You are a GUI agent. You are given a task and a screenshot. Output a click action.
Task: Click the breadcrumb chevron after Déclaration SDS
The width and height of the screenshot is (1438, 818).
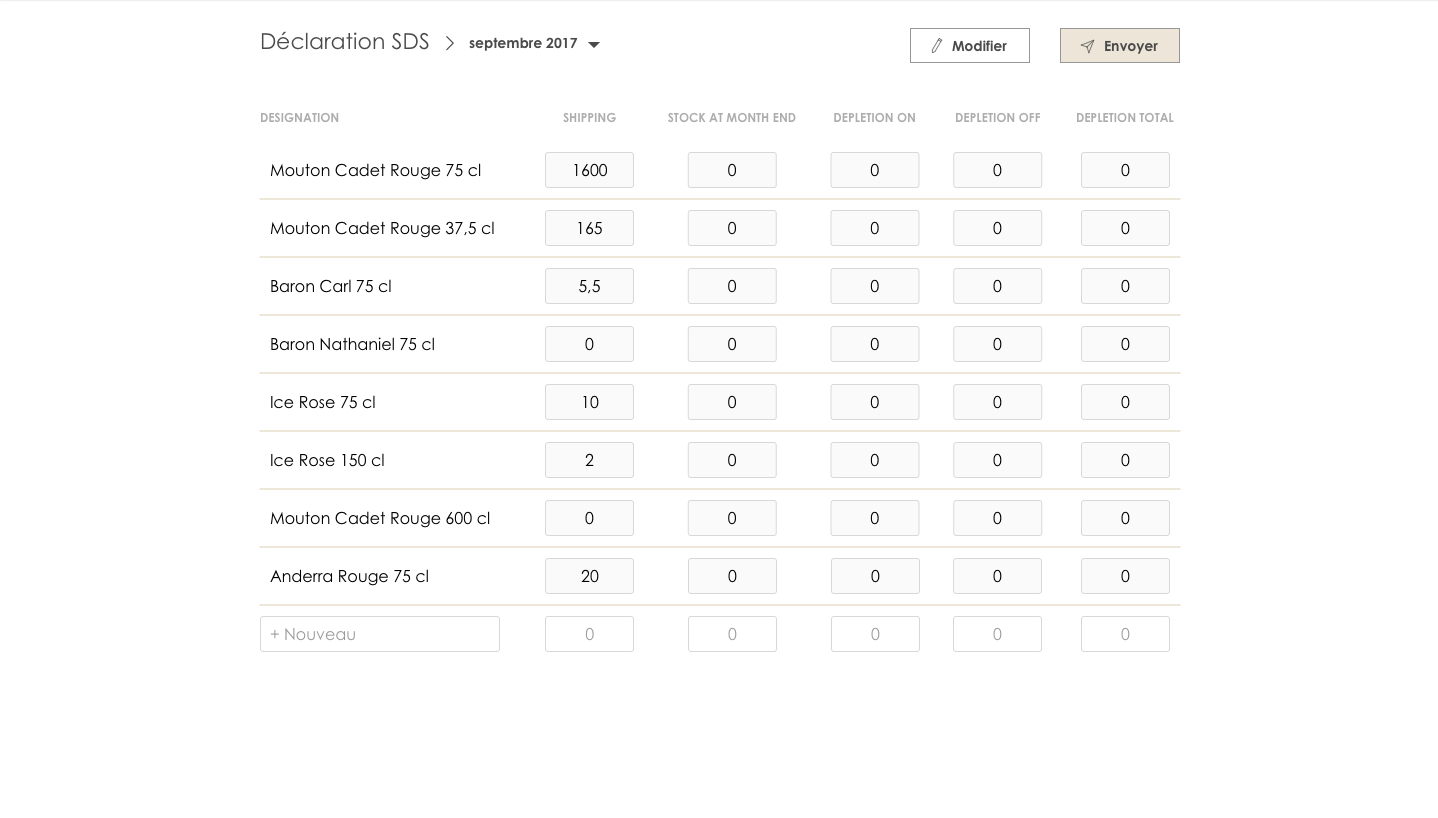click(x=450, y=43)
